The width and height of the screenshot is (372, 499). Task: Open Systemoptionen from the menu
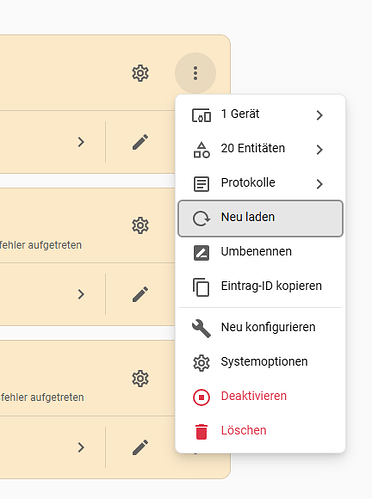pyautogui.click(x=260, y=362)
